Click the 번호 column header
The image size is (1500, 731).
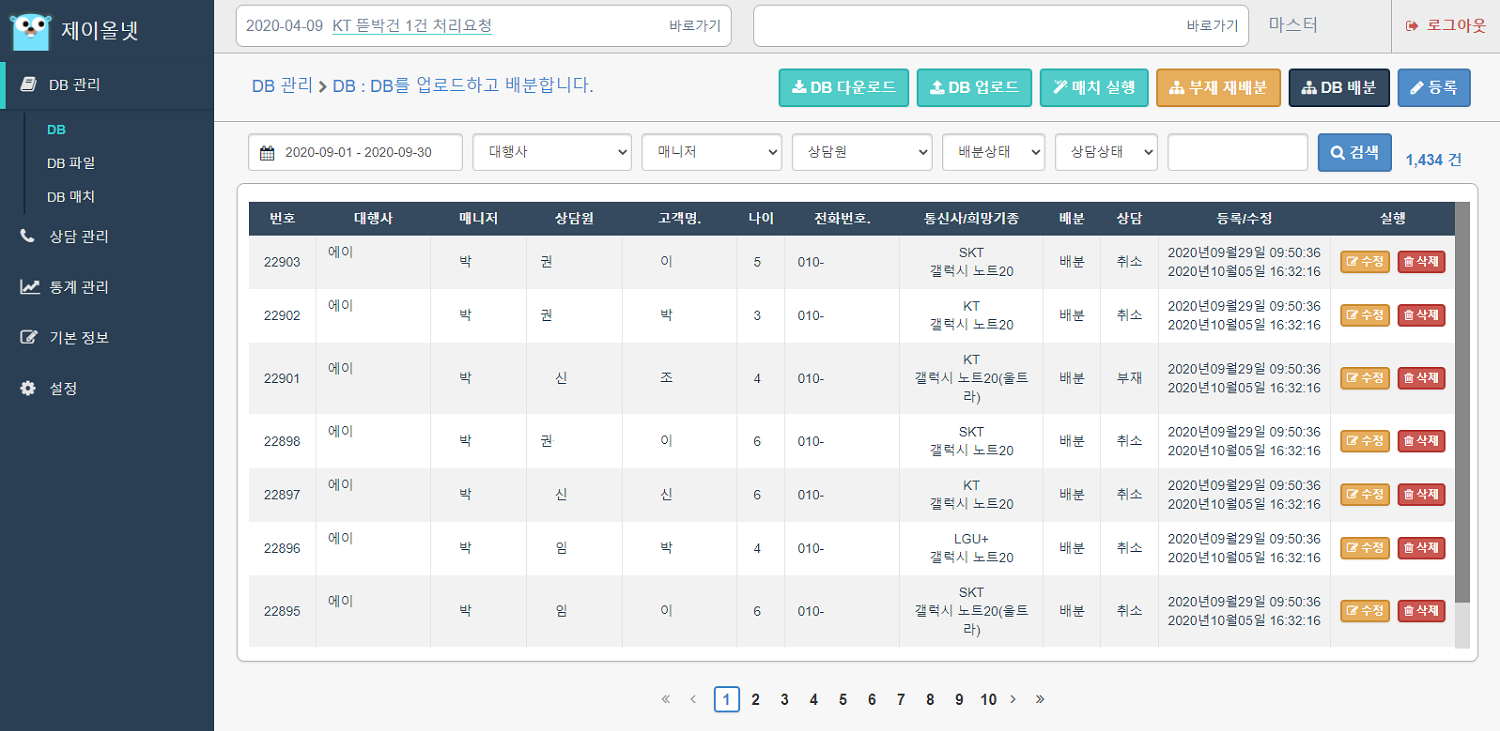pos(282,219)
